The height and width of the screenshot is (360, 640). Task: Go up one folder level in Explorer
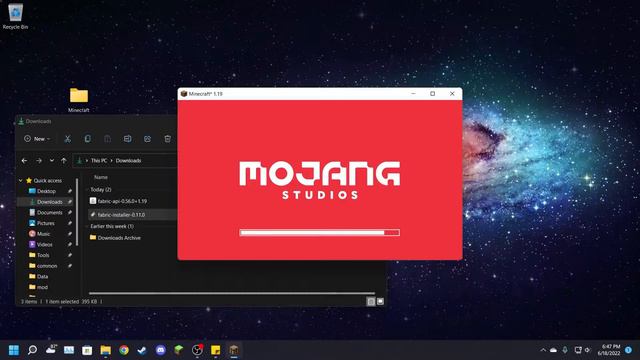[x=64, y=161]
